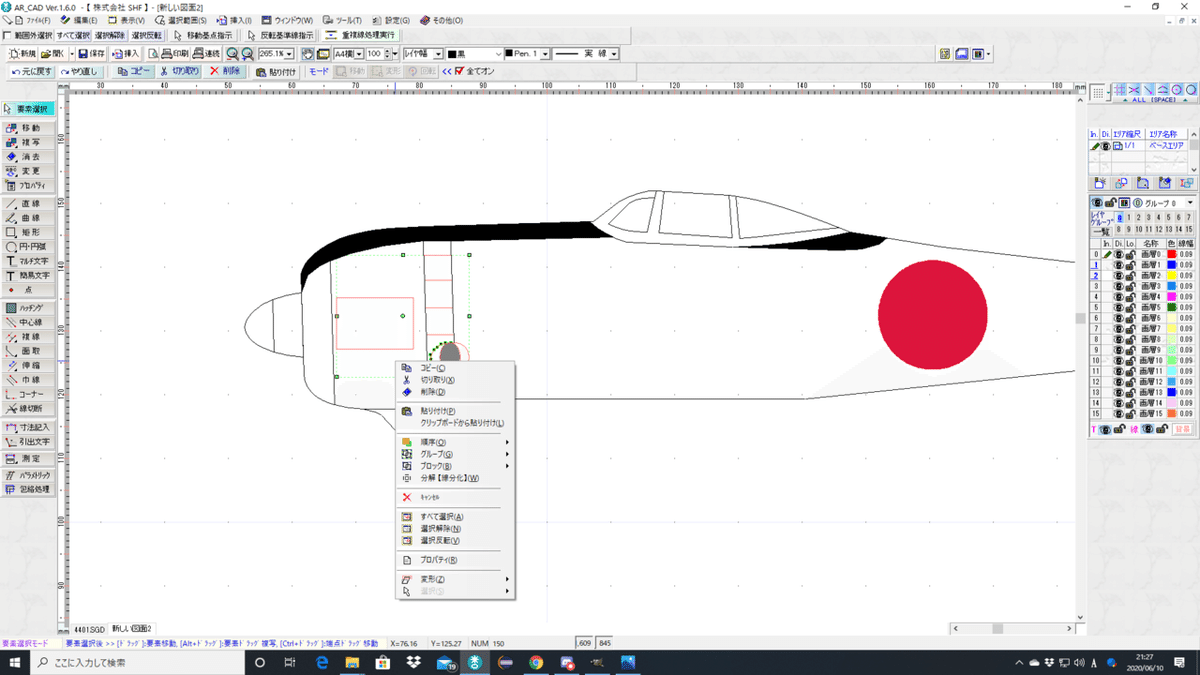Choose プロパティ(R) in the context menu
The width and height of the screenshot is (1200, 675).
pyautogui.click(x=438, y=560)
